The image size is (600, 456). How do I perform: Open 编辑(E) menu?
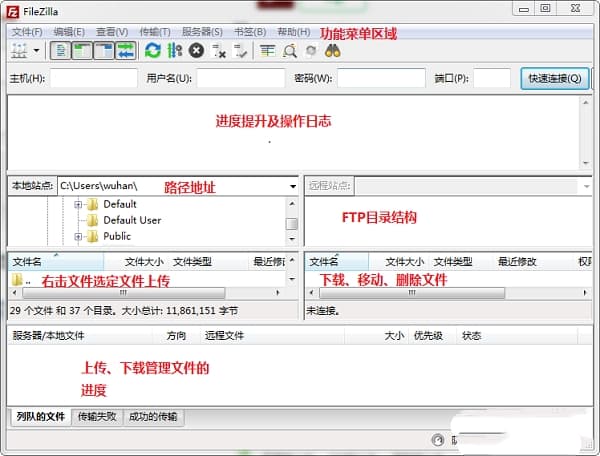(x=69, y=32)
